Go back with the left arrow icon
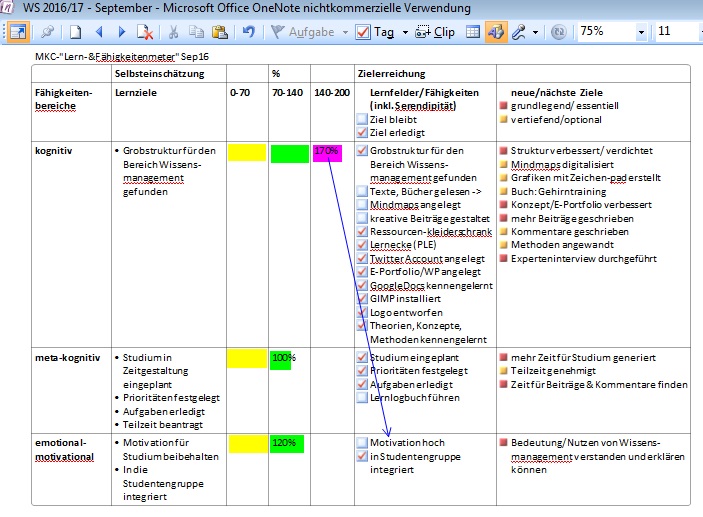This screenshot has height=517, width=703. [99, 32]
